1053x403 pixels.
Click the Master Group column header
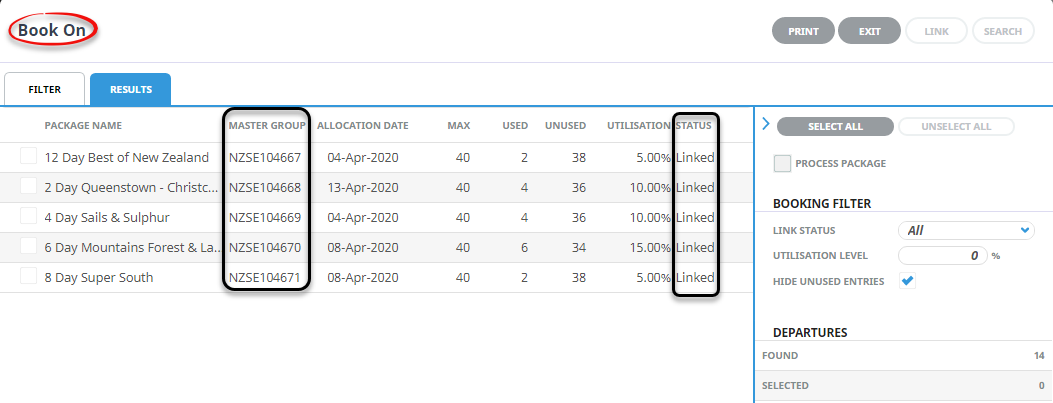tap(265, 126)
